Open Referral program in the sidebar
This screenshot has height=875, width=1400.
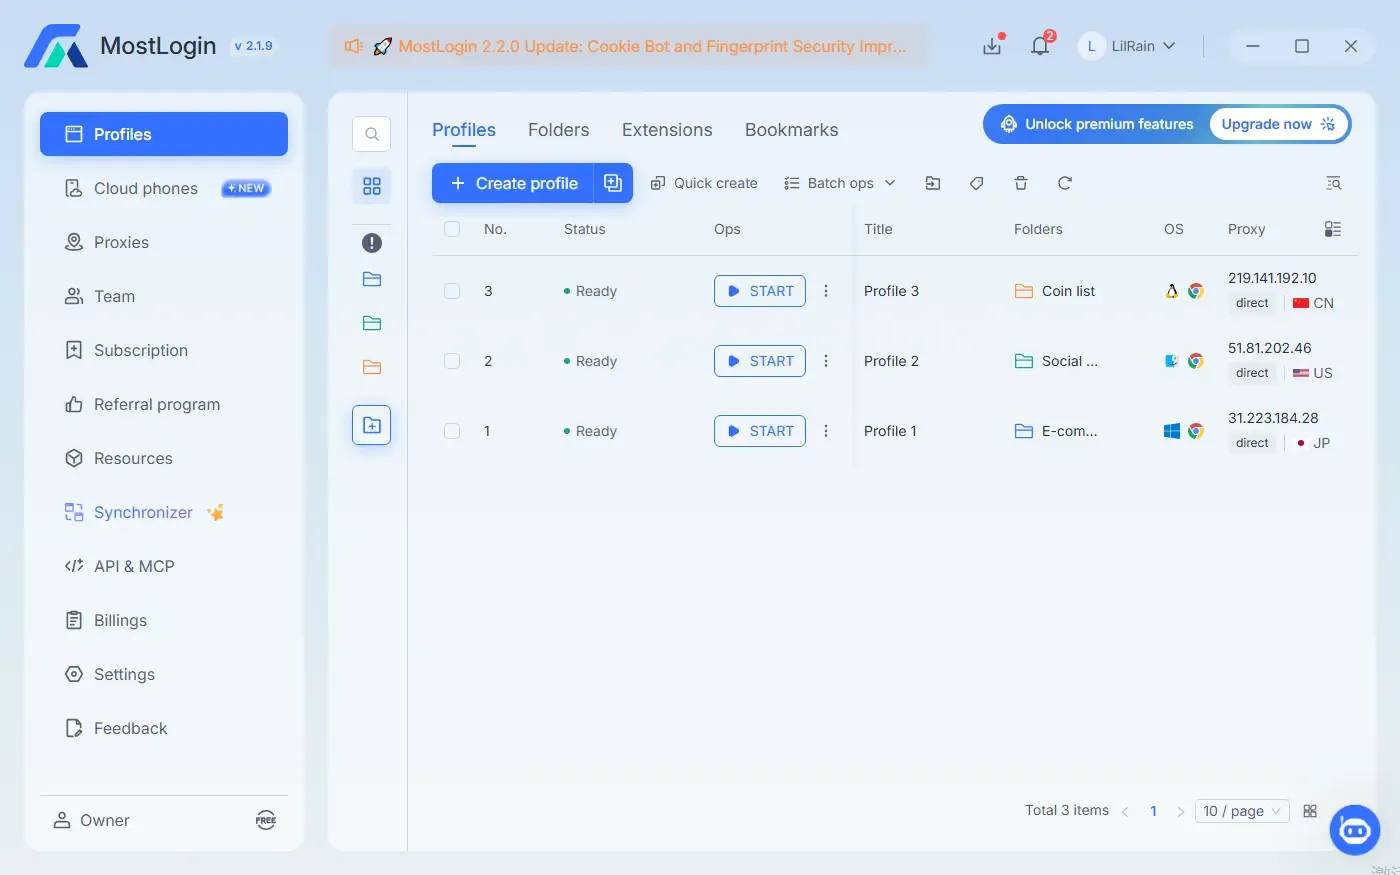(x=164, y=404)
